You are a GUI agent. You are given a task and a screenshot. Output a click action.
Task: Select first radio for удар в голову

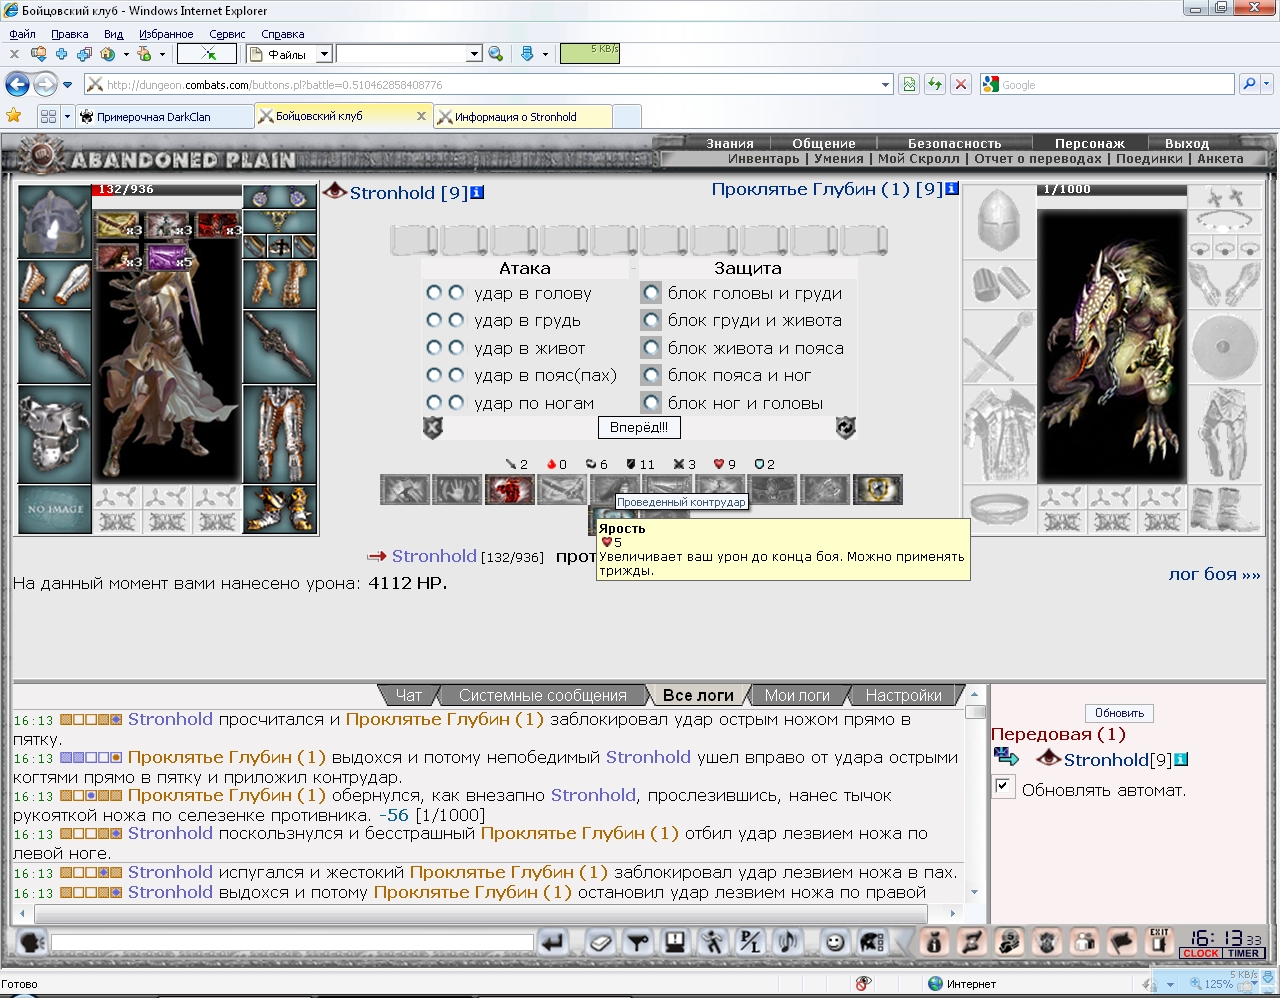coord(434,293)
